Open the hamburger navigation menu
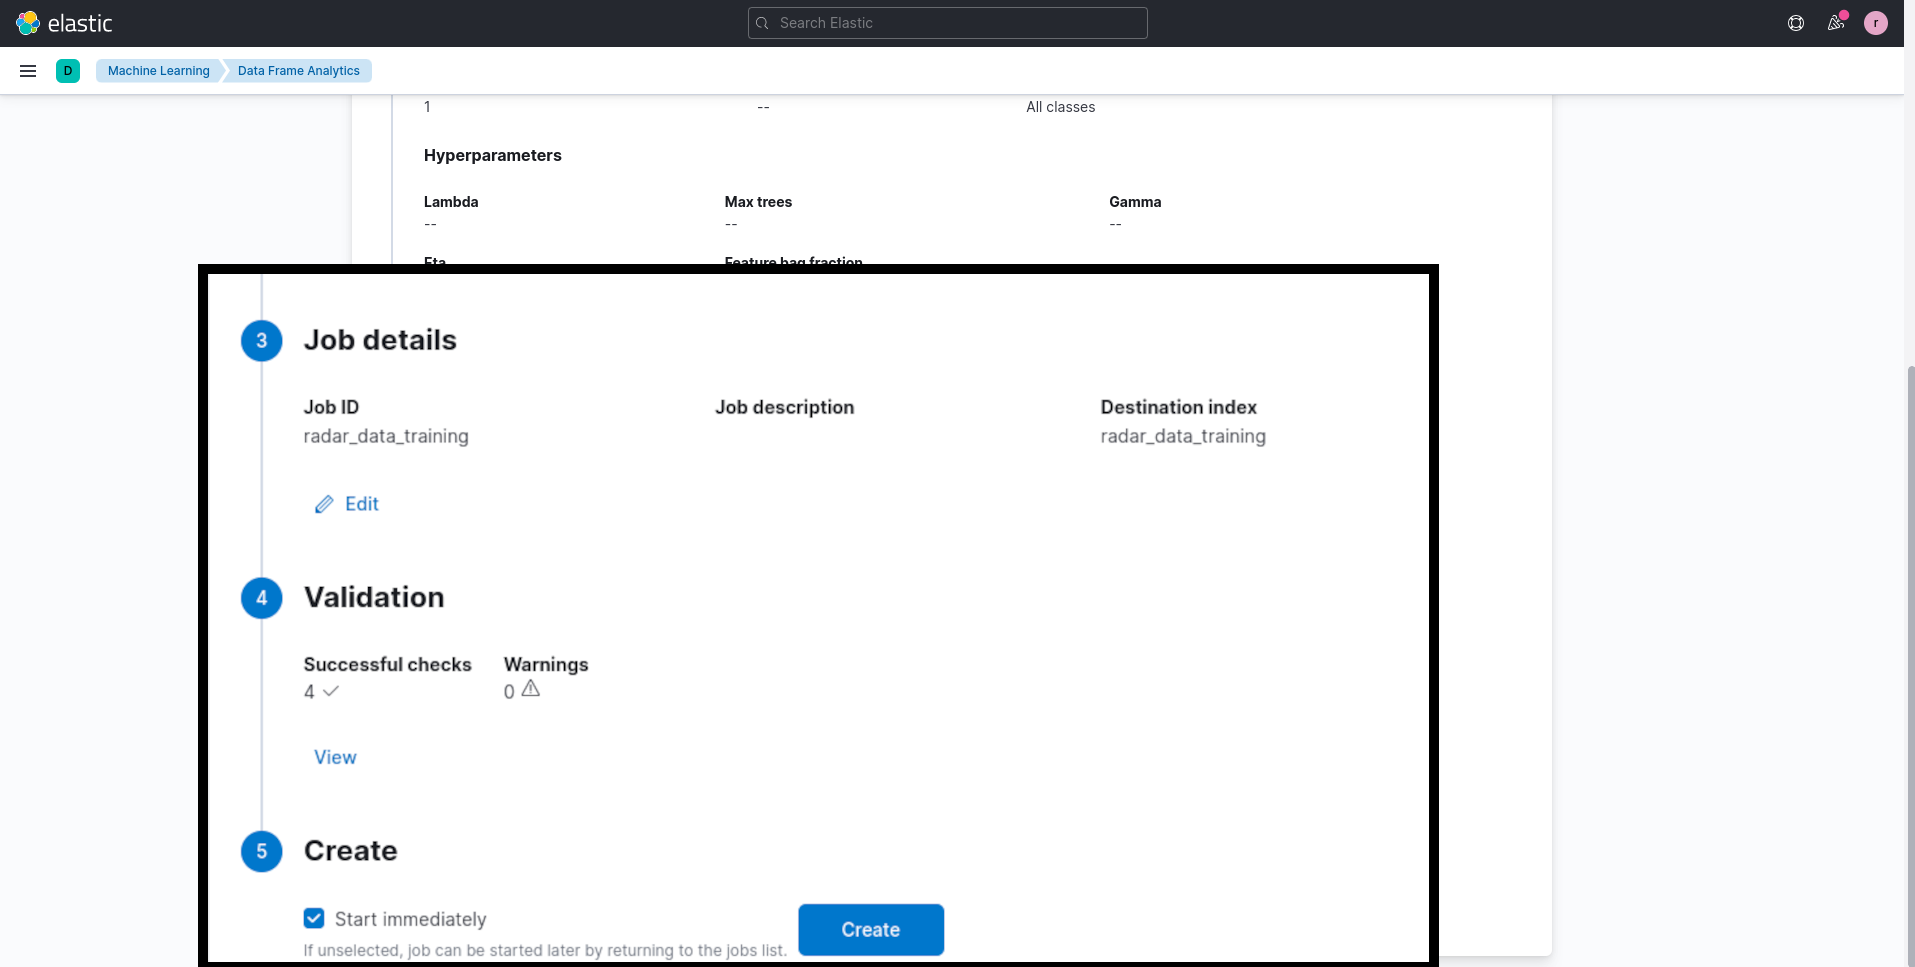Viewport: 1915px width, 967px height. coord(28,71)
